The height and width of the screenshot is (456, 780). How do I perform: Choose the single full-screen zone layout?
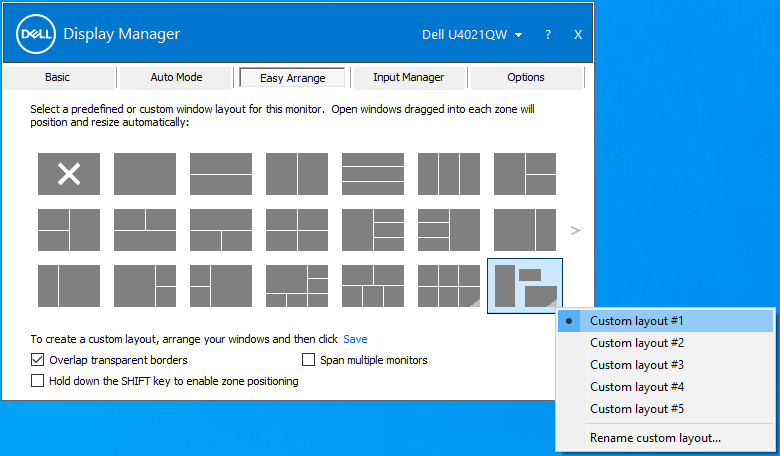tap(145, 174)
